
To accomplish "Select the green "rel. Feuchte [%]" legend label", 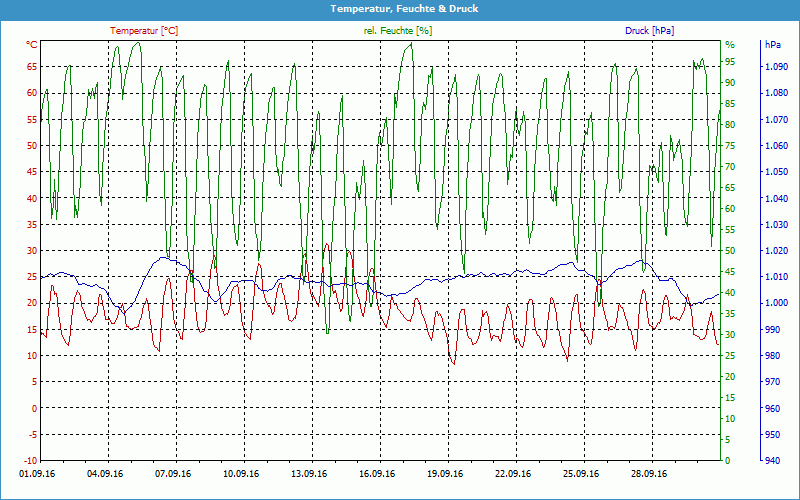I will [x=397, y=31].
